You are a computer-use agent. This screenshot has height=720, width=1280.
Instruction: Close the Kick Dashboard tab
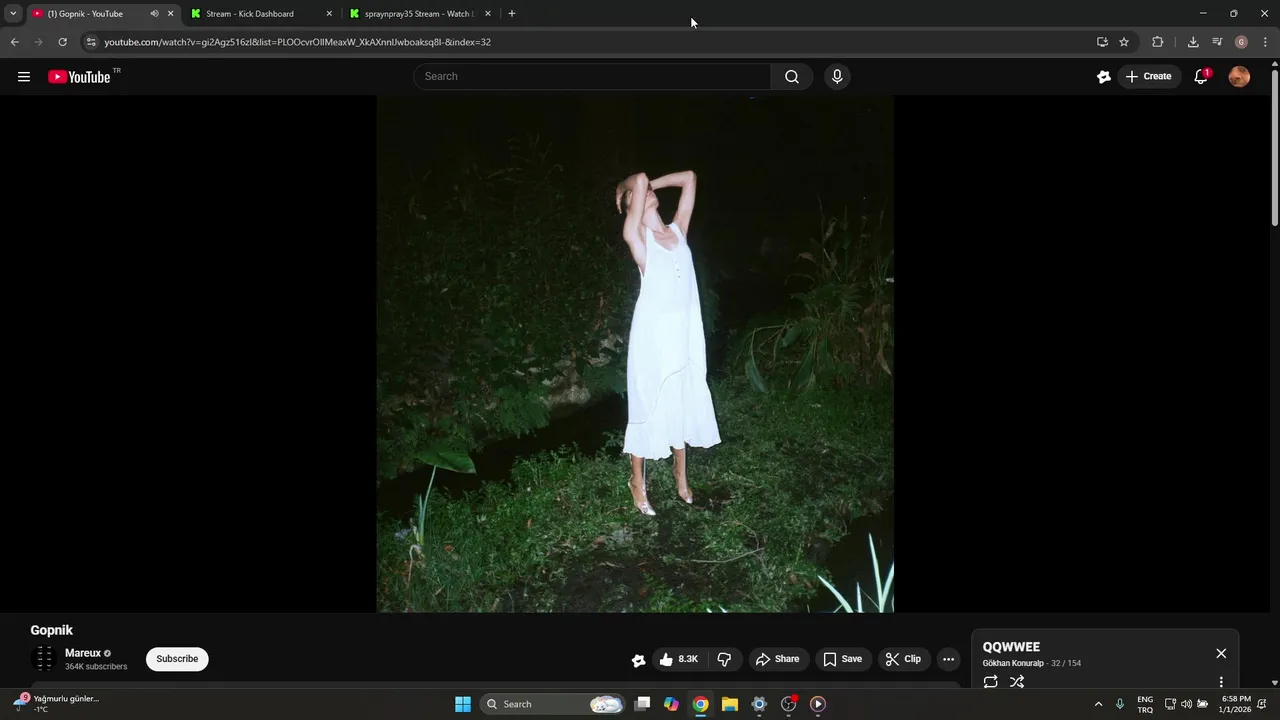click(x=329, y=14)
